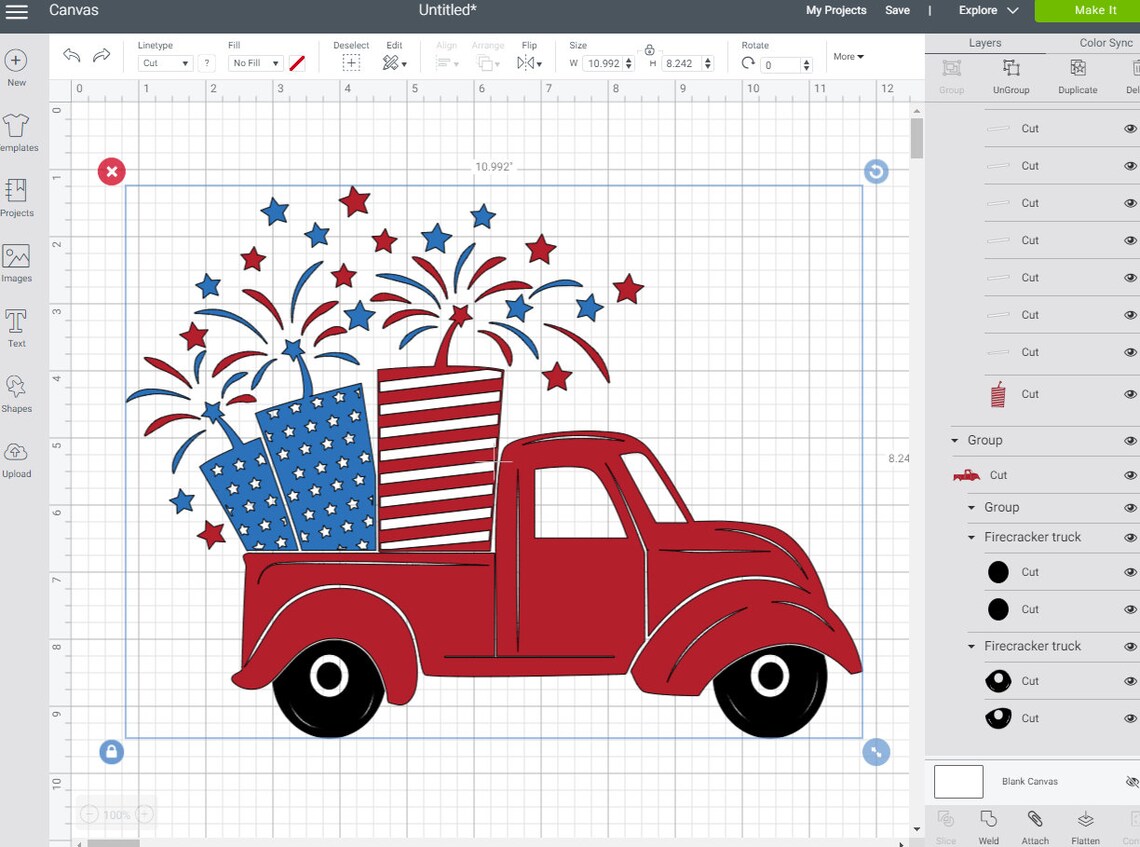Open the Explore menu
Screen dimensions: 1140x847
986,10
